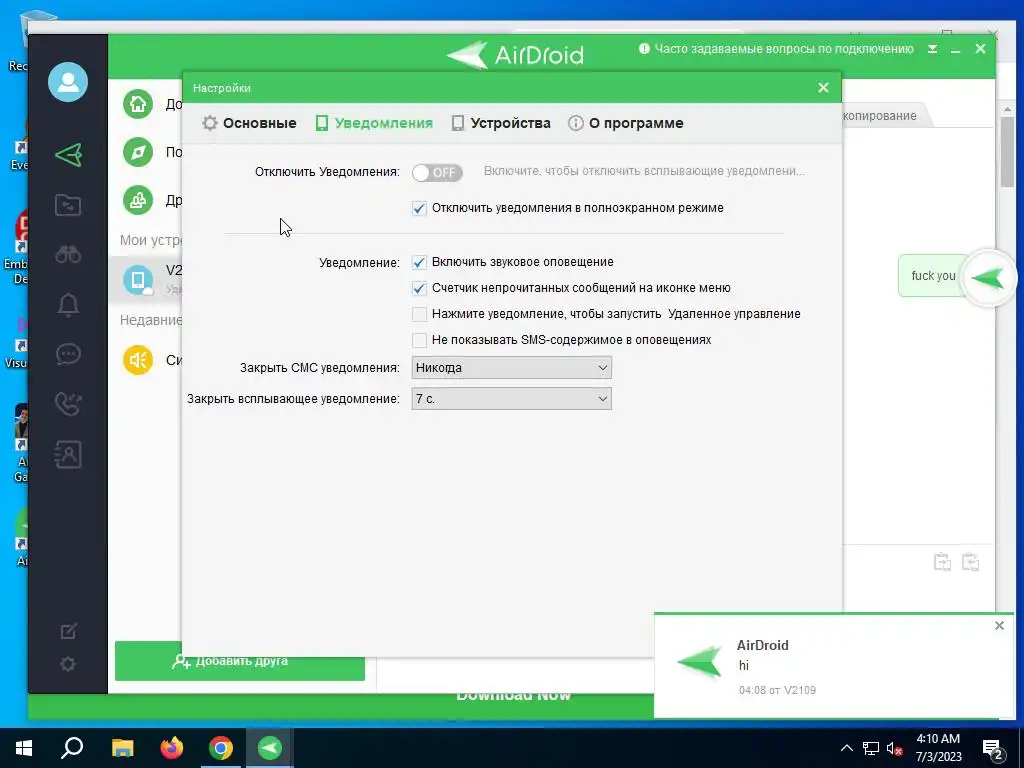Launch File Explorer from the taskbar
The image size is (1024, 768).
122,748
